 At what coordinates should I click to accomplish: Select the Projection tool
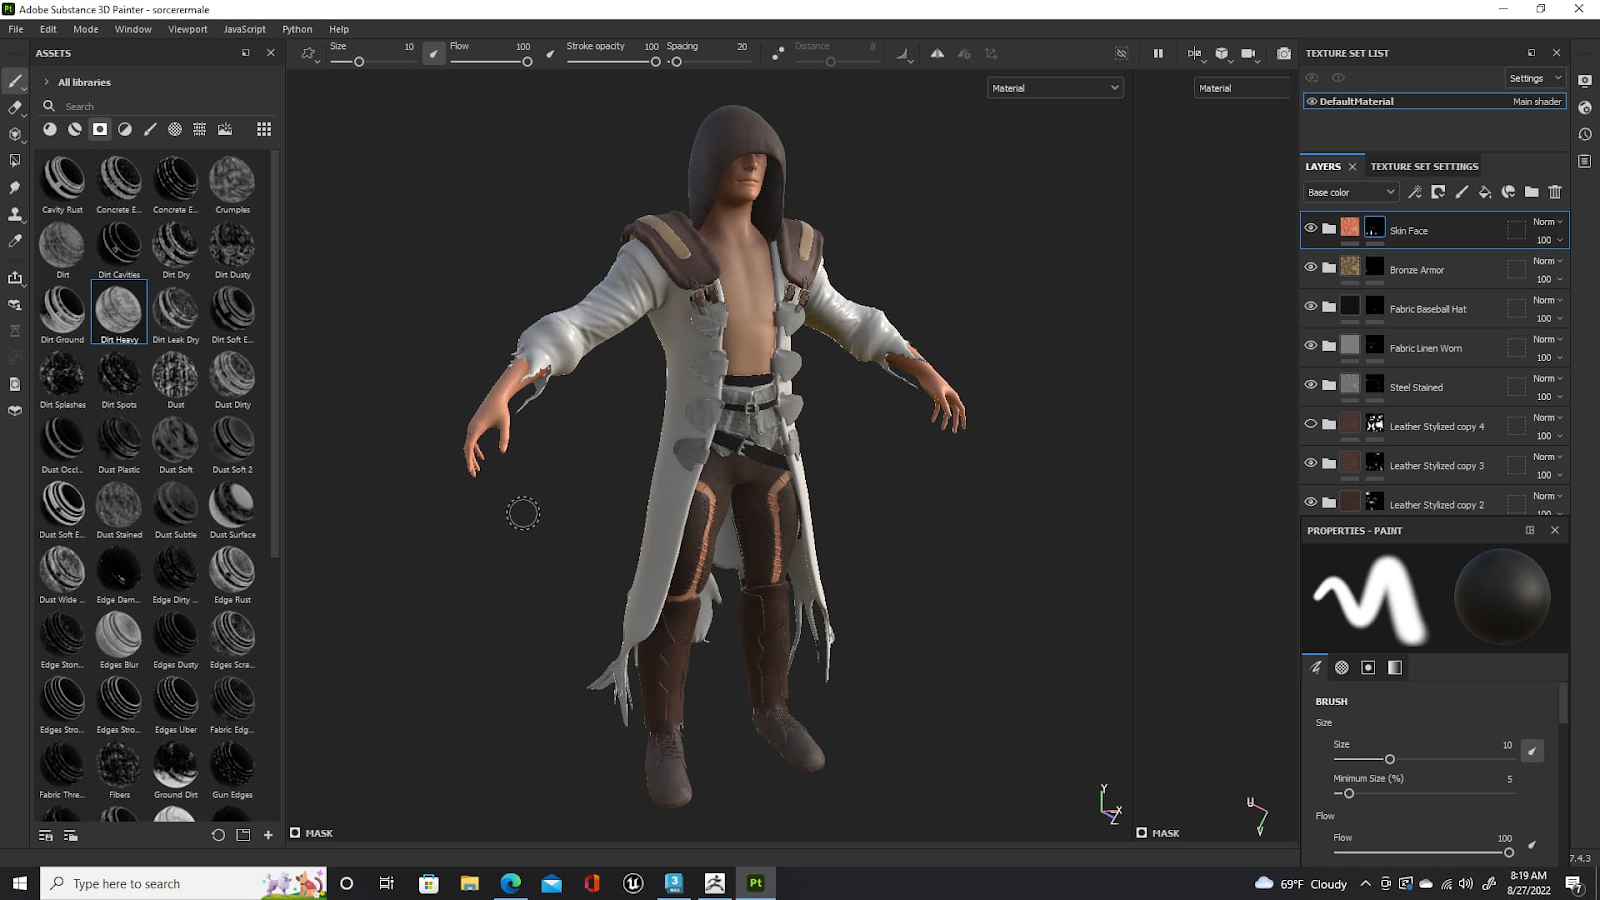[x=15, y=134]
